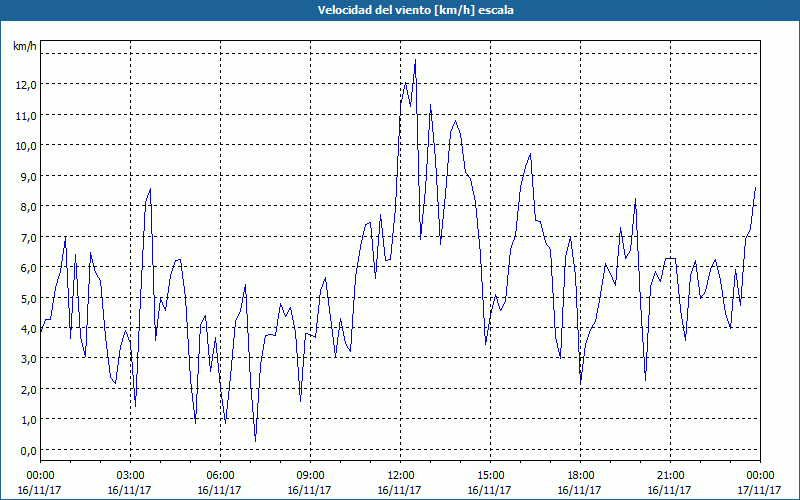Viewport: 800px width, 500px height.
Task: Click the wind speed peak after 12:00
Action: pos(415,60)
